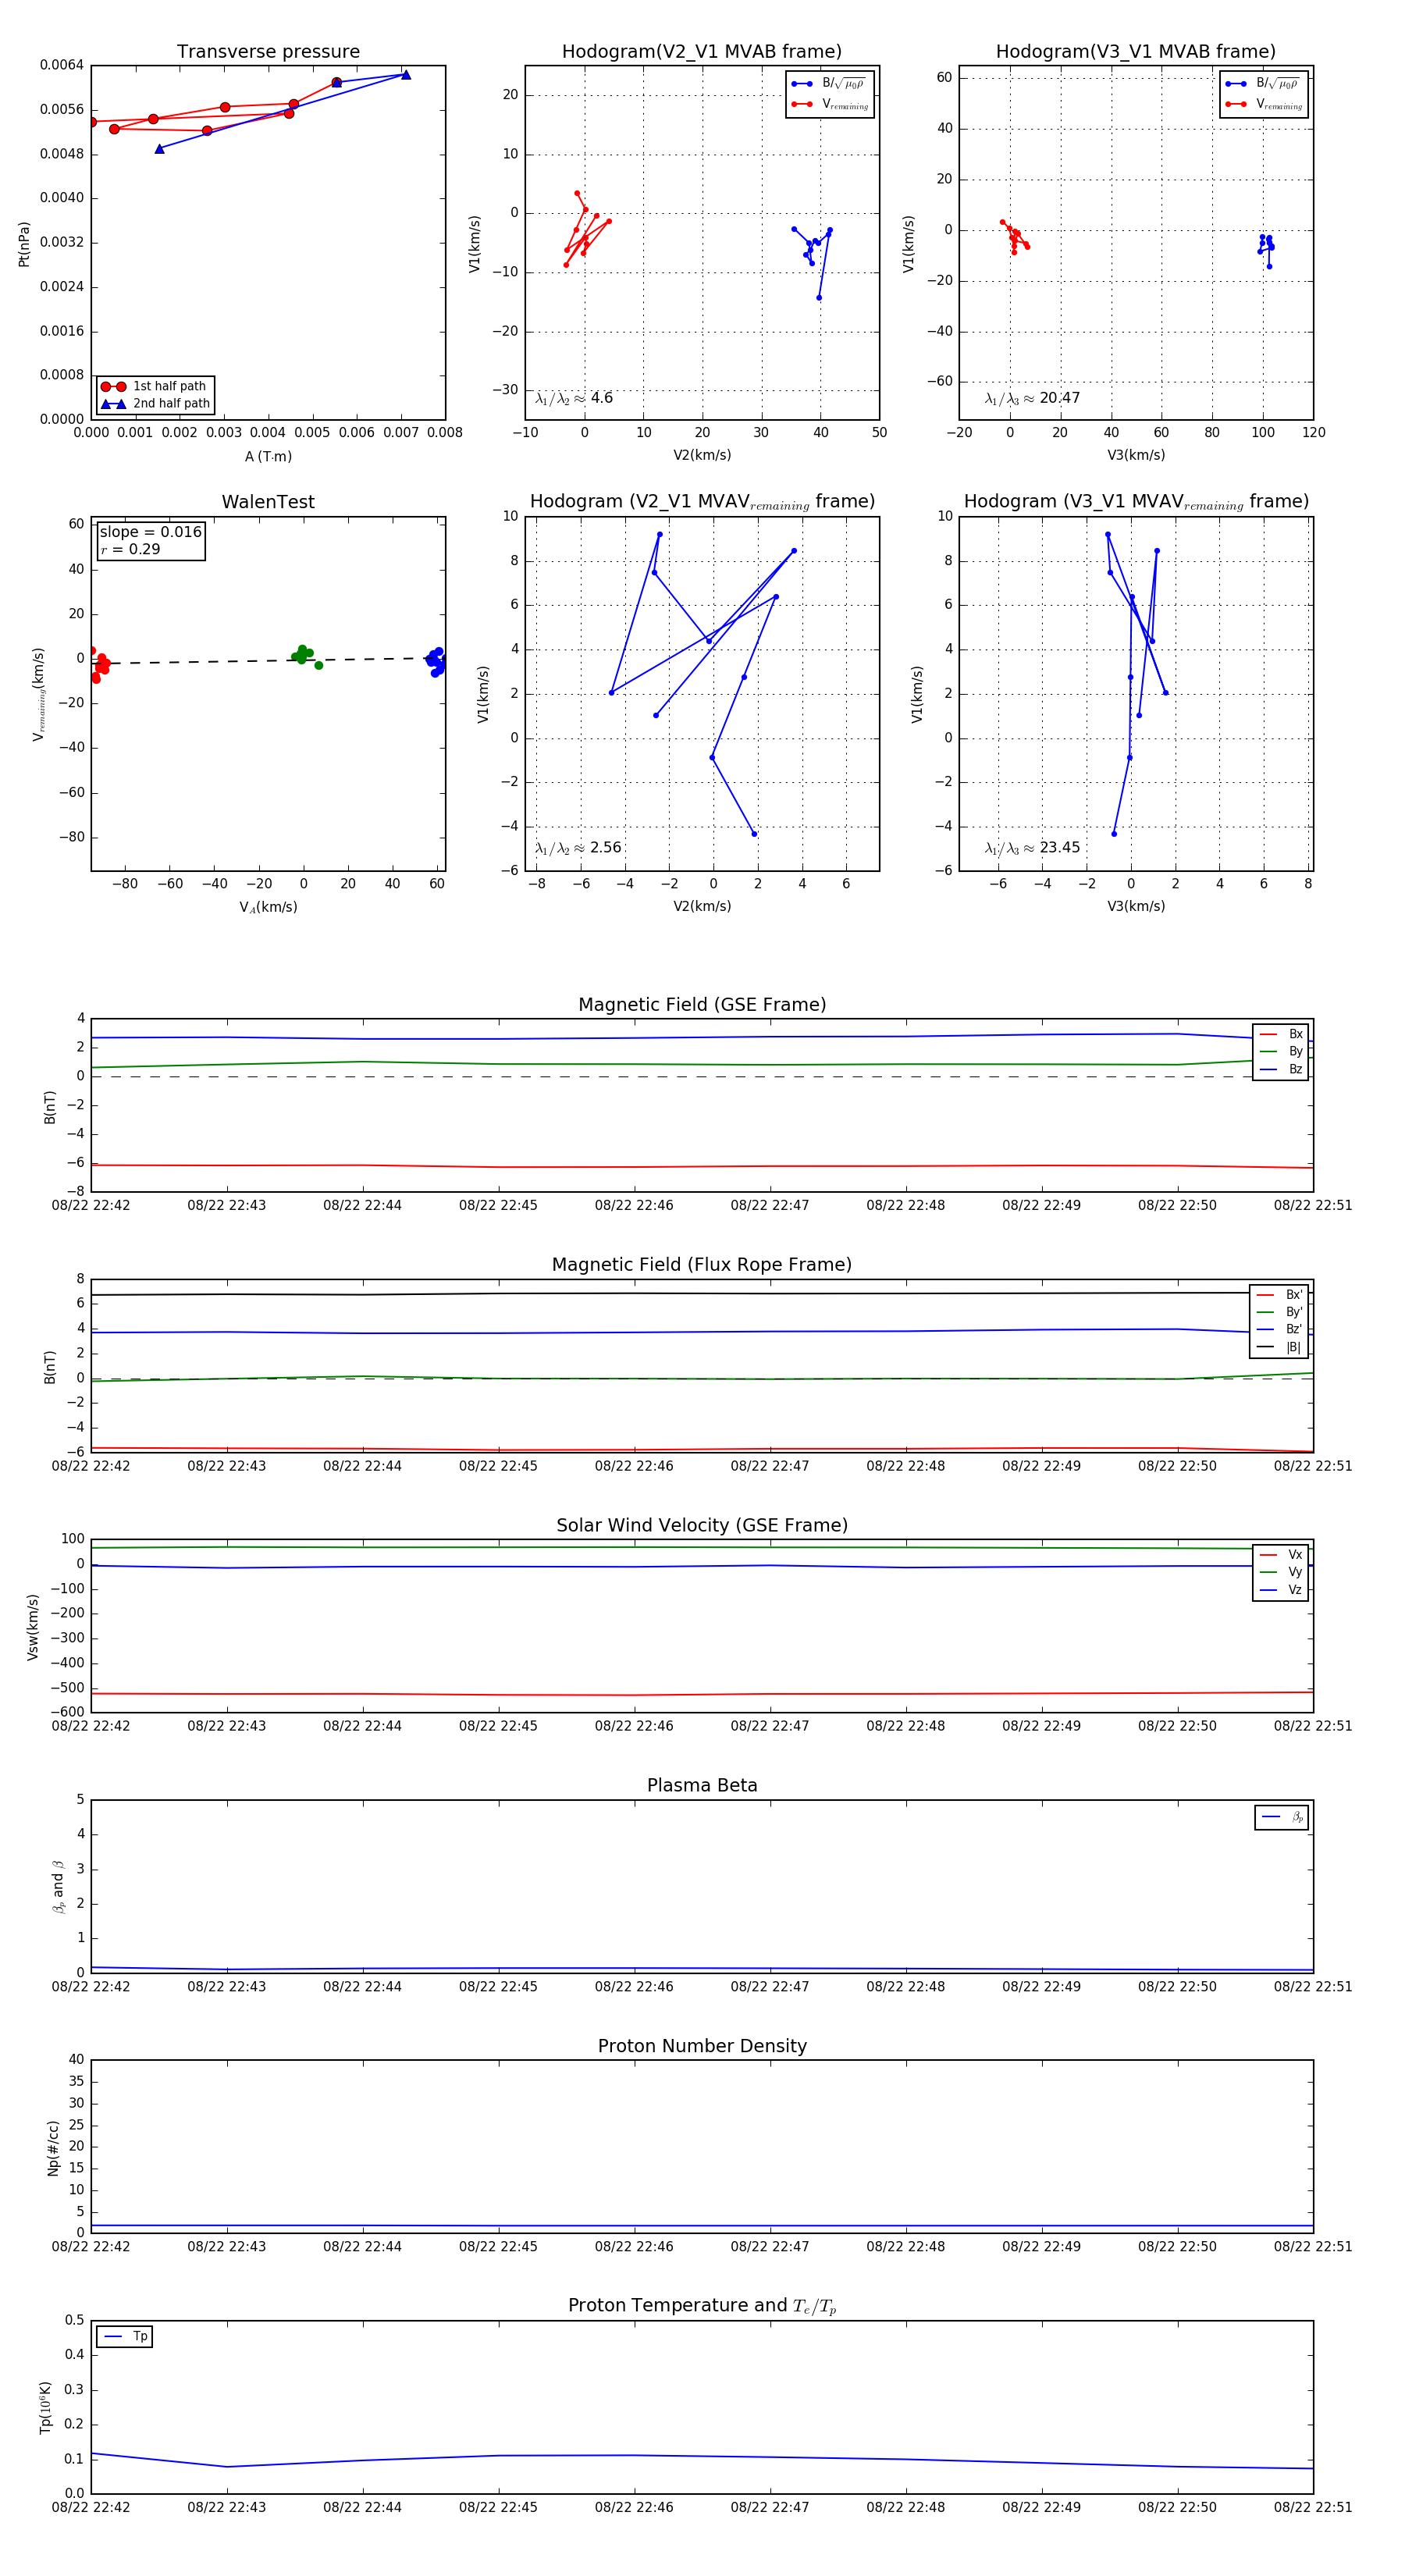Click the "Tp(10^6K)" y-axis label
Image resolution: width=1405 pixels, height=2576 pixels.
[x=45, y=2408]
